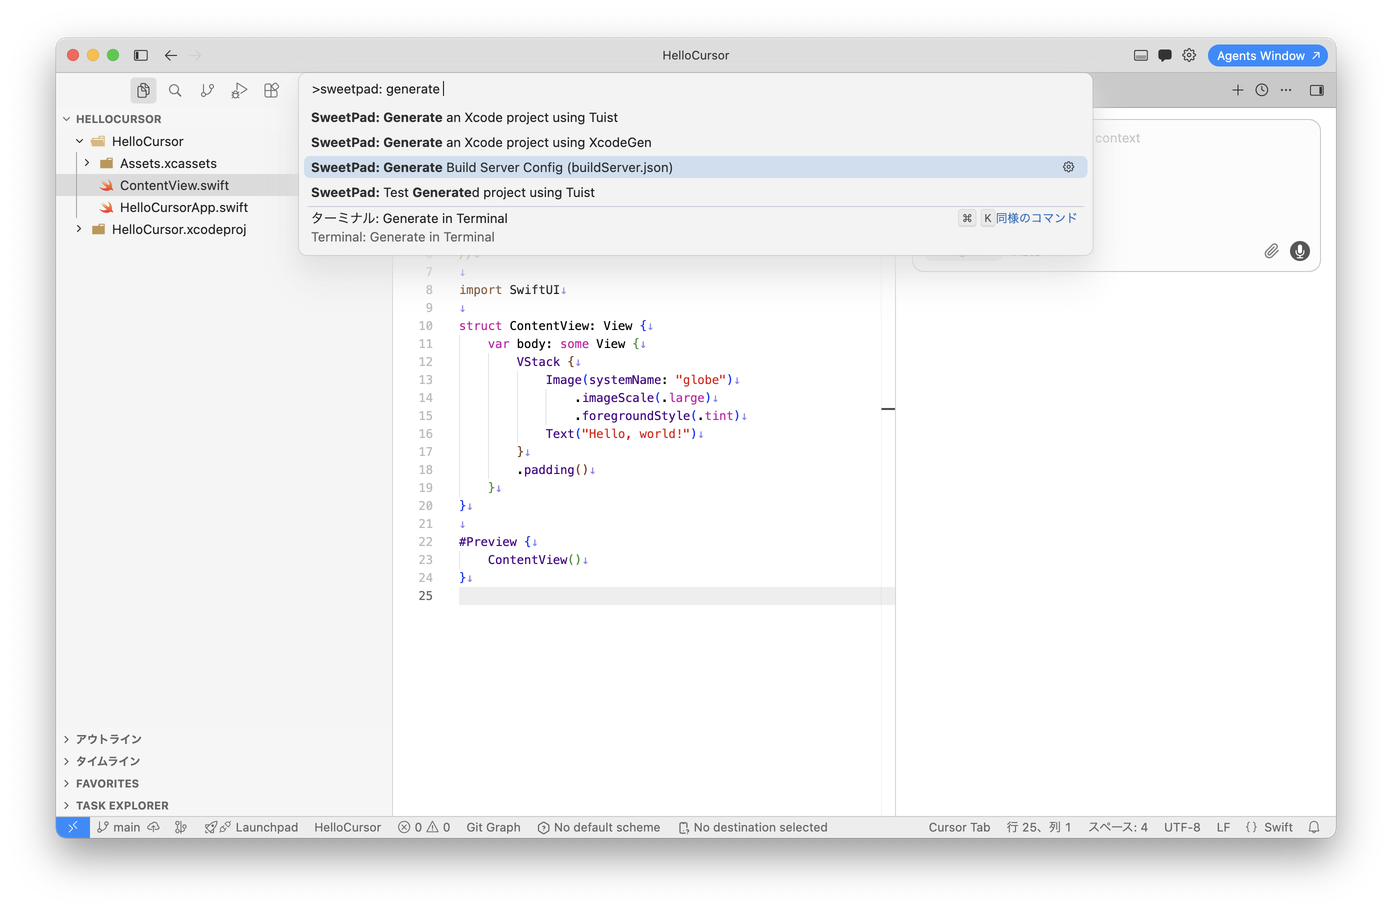Select Terminal: Generate in Terminal command
Screen dimensions: 1392x912
pyautogui.click(x=696, y=228)
